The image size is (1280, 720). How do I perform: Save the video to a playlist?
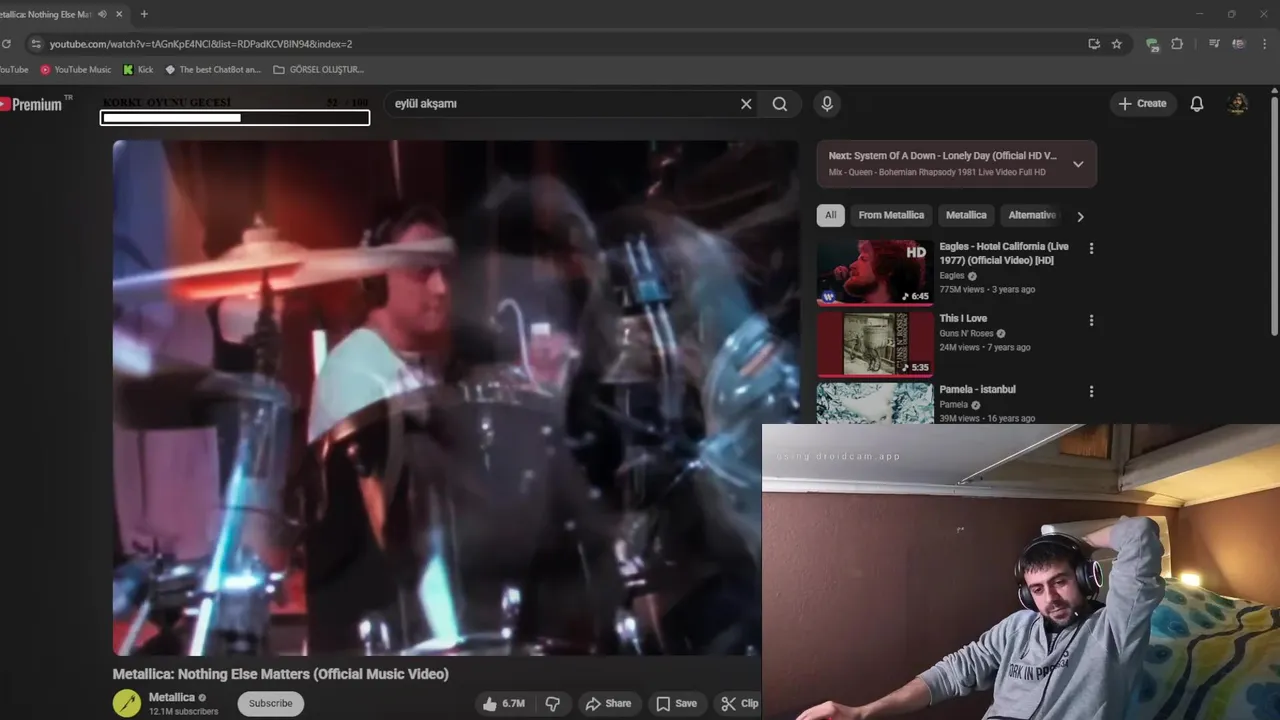[676, 704]
